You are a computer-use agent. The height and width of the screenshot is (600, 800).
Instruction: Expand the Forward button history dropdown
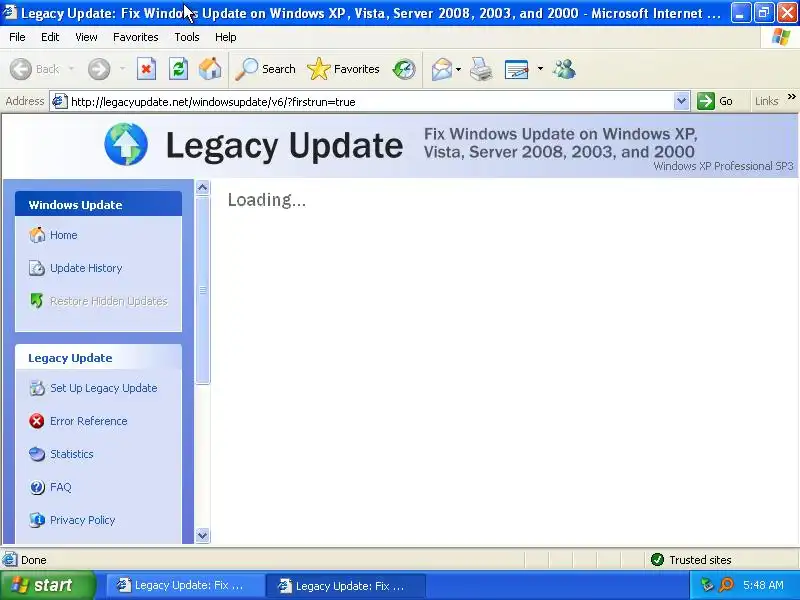[122, 68]
